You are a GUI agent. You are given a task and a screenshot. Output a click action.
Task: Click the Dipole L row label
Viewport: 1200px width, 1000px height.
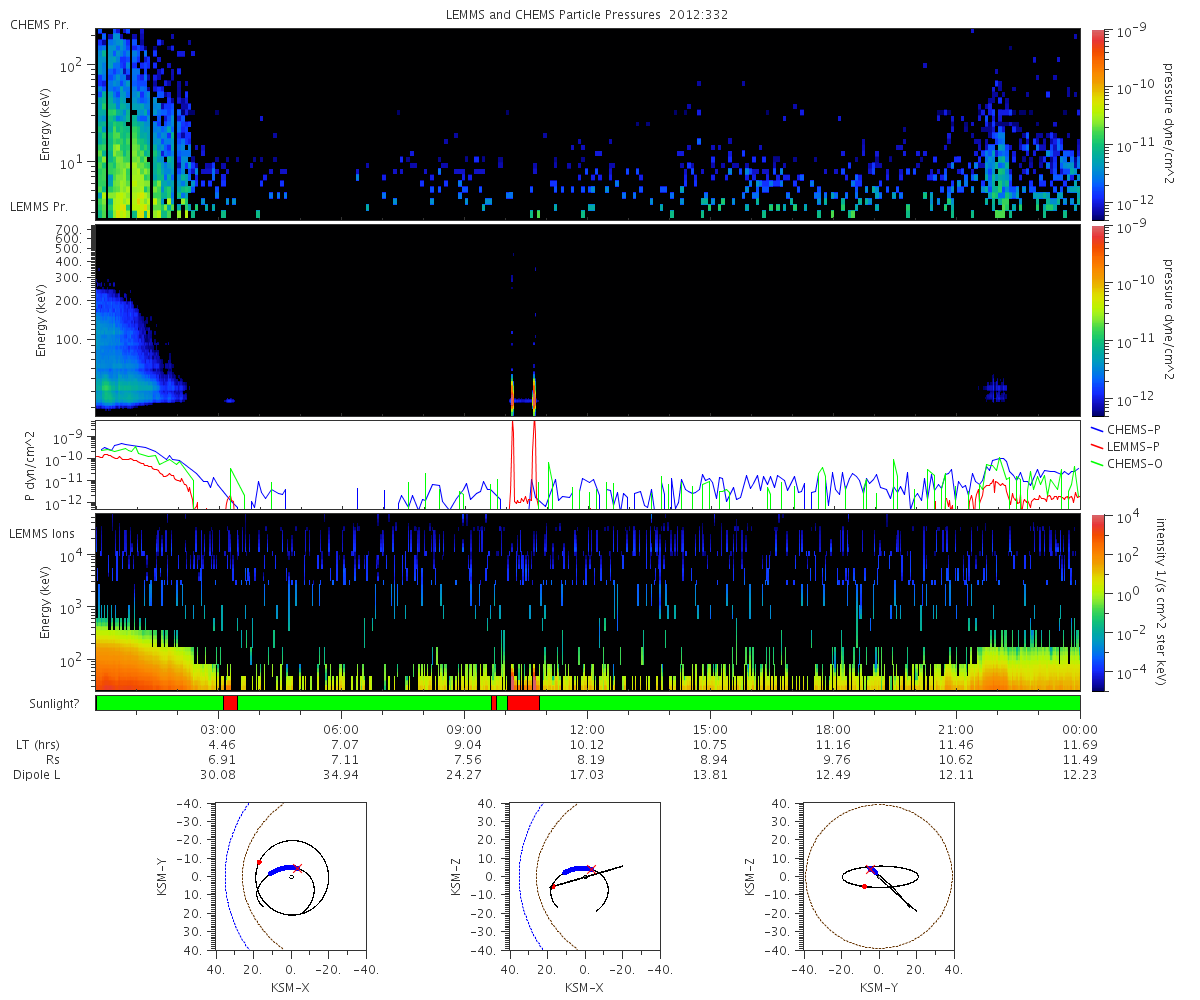click(39, 775)
